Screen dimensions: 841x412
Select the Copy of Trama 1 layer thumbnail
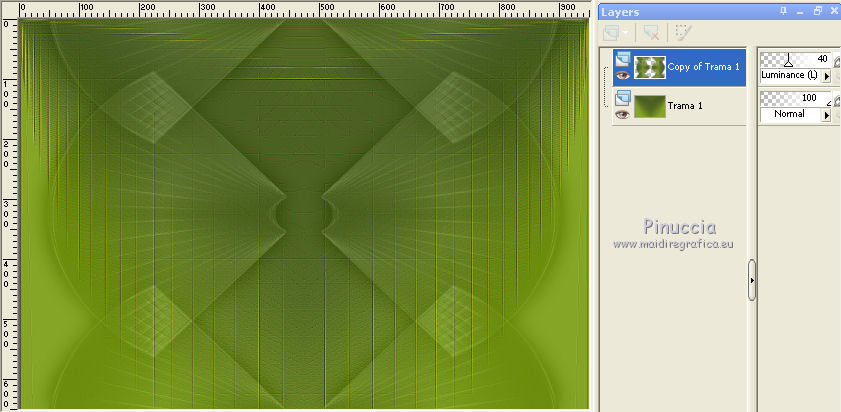[650, 68]
